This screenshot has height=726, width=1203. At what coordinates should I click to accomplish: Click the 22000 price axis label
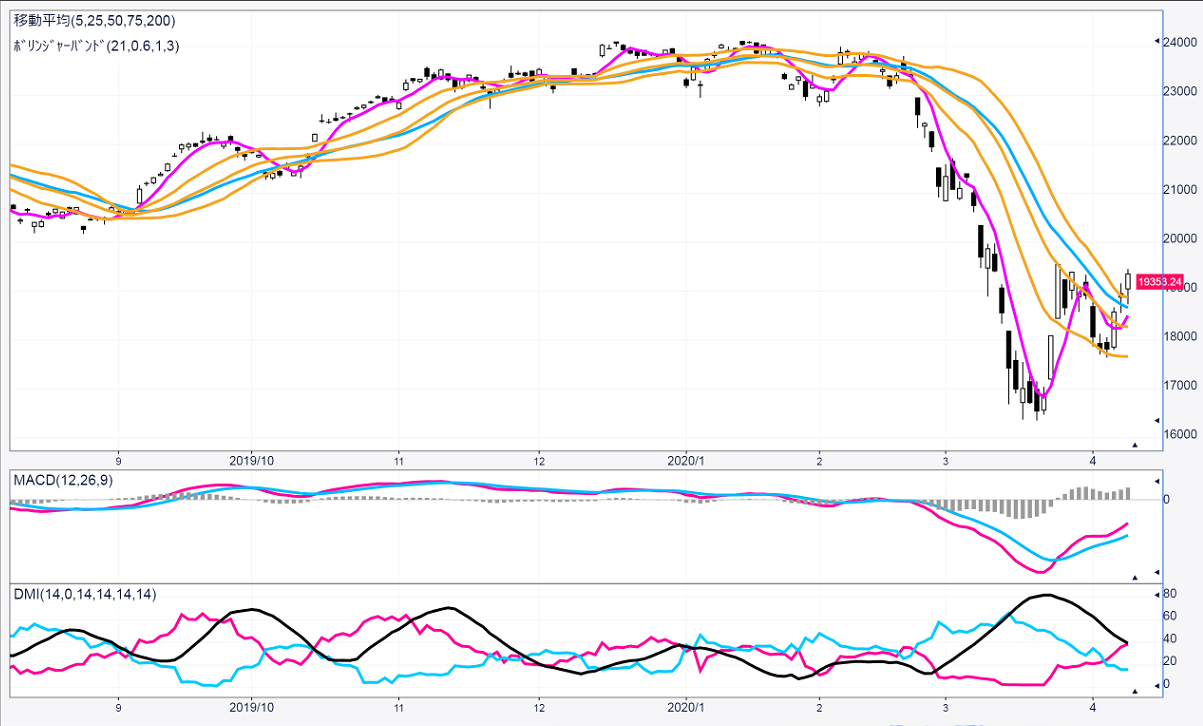point(1182,140)
